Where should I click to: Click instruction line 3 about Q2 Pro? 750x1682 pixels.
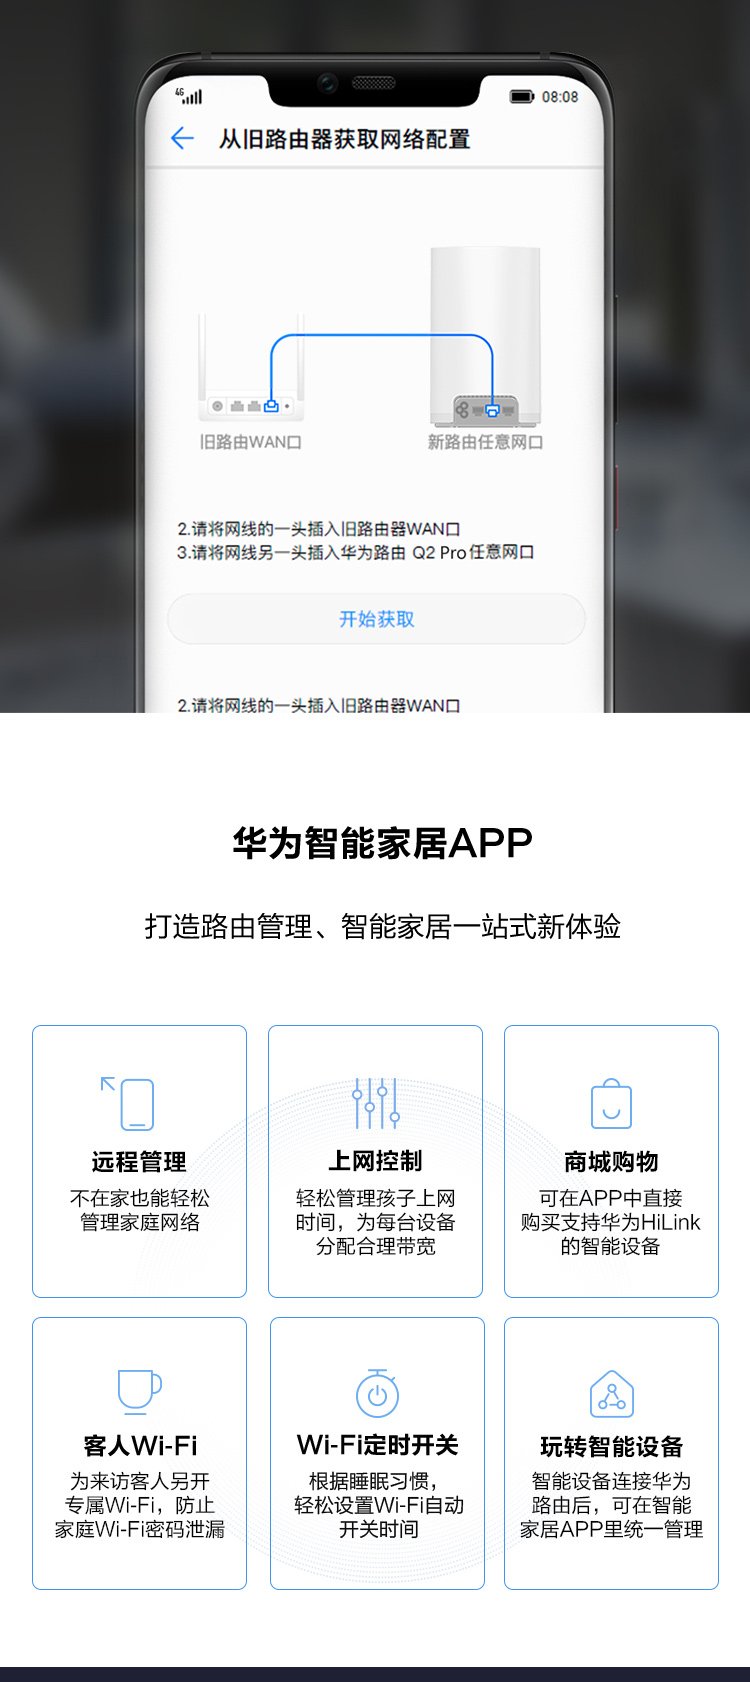(356, 552)
